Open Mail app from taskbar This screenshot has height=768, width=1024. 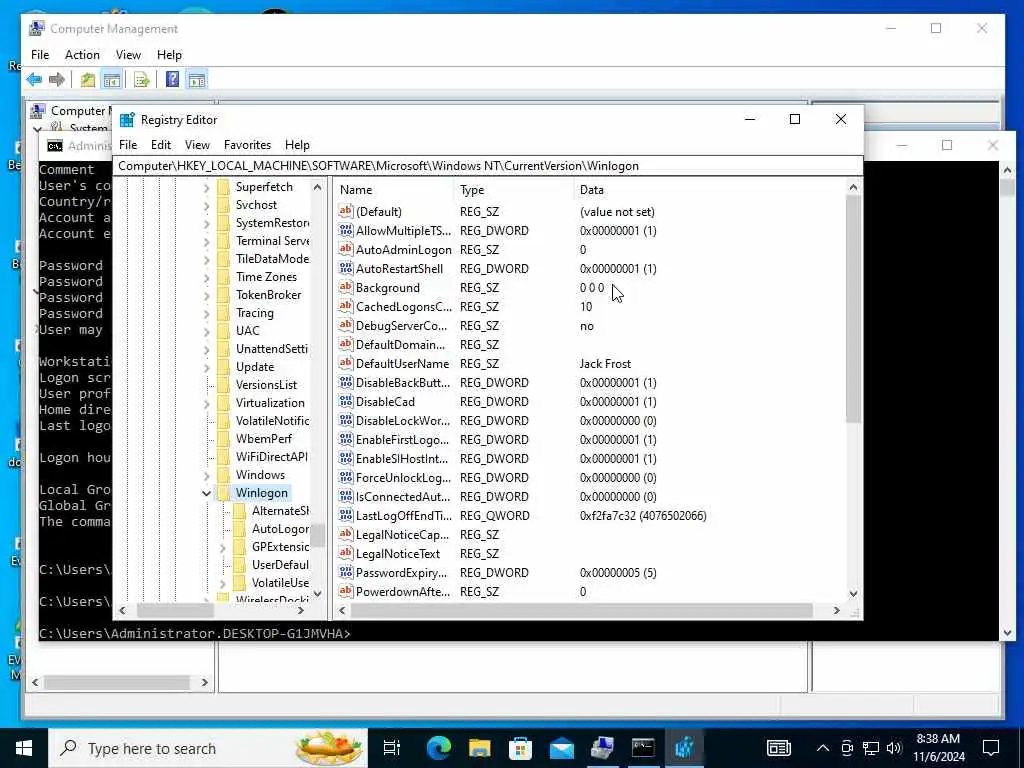pos(562,748)
